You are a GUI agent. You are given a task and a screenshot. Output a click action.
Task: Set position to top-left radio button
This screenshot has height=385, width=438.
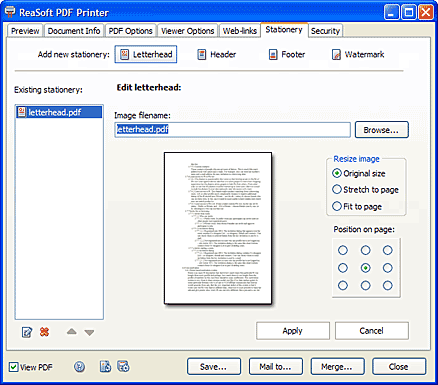coord(343,250)
